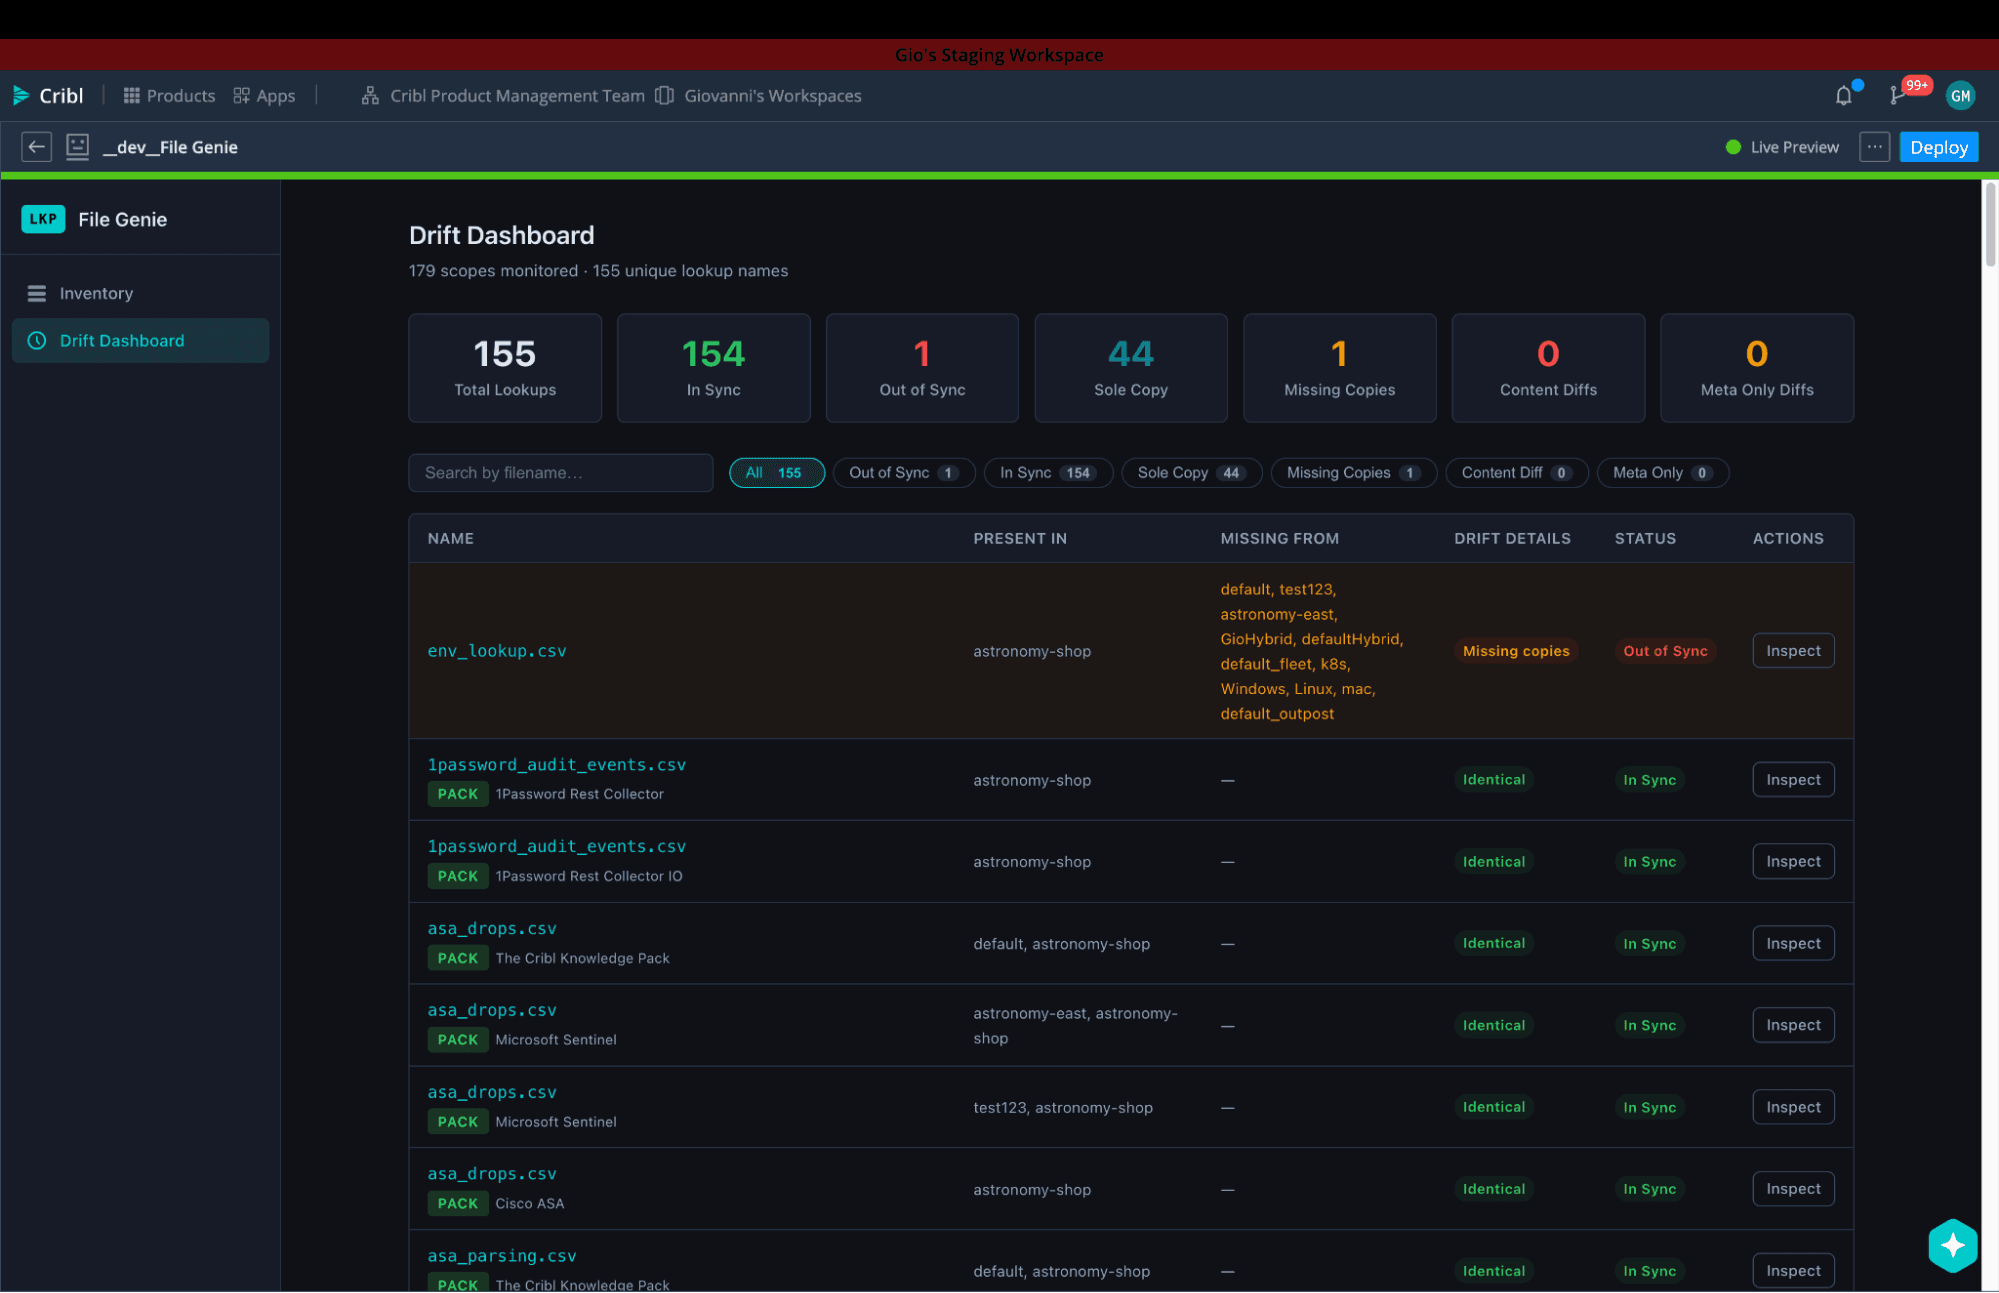Viewport: 1999px width, 1293px height.
Task: Click the Live Preview green status indicator
Action: 1733,147
